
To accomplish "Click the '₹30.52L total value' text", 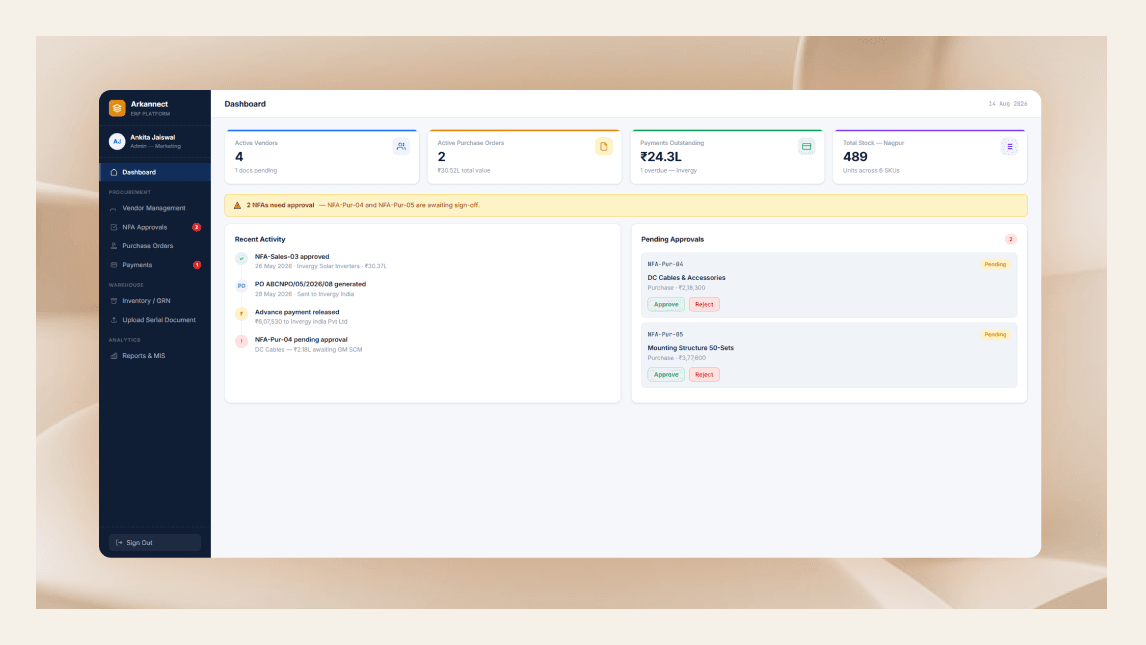I will pos(463,171).
